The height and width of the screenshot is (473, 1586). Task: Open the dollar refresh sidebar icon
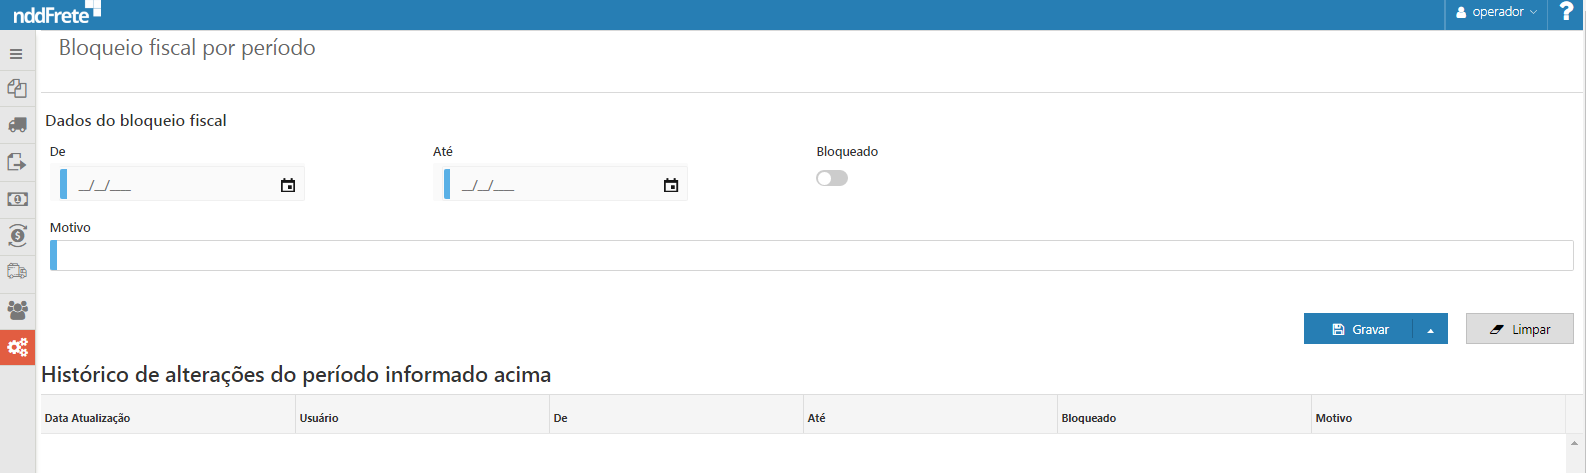pos(17,236)
